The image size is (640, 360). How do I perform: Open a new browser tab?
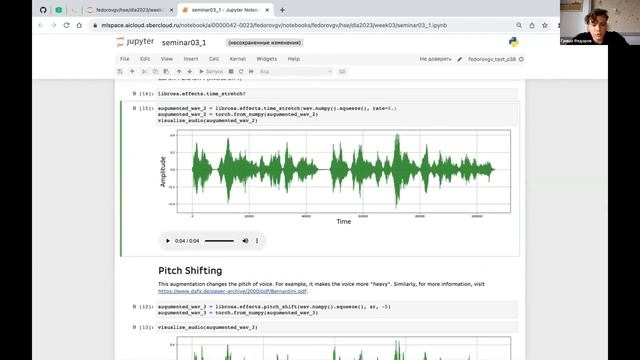tap(282, 10)
